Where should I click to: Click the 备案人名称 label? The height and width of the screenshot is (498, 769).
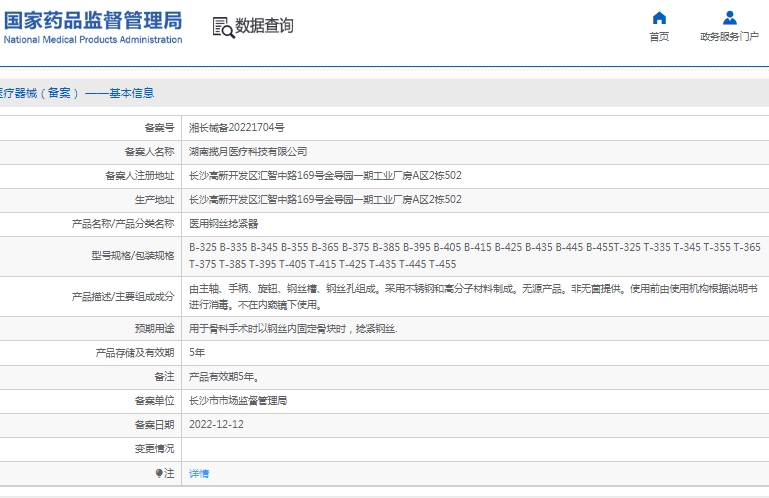[x=150, y=152]
